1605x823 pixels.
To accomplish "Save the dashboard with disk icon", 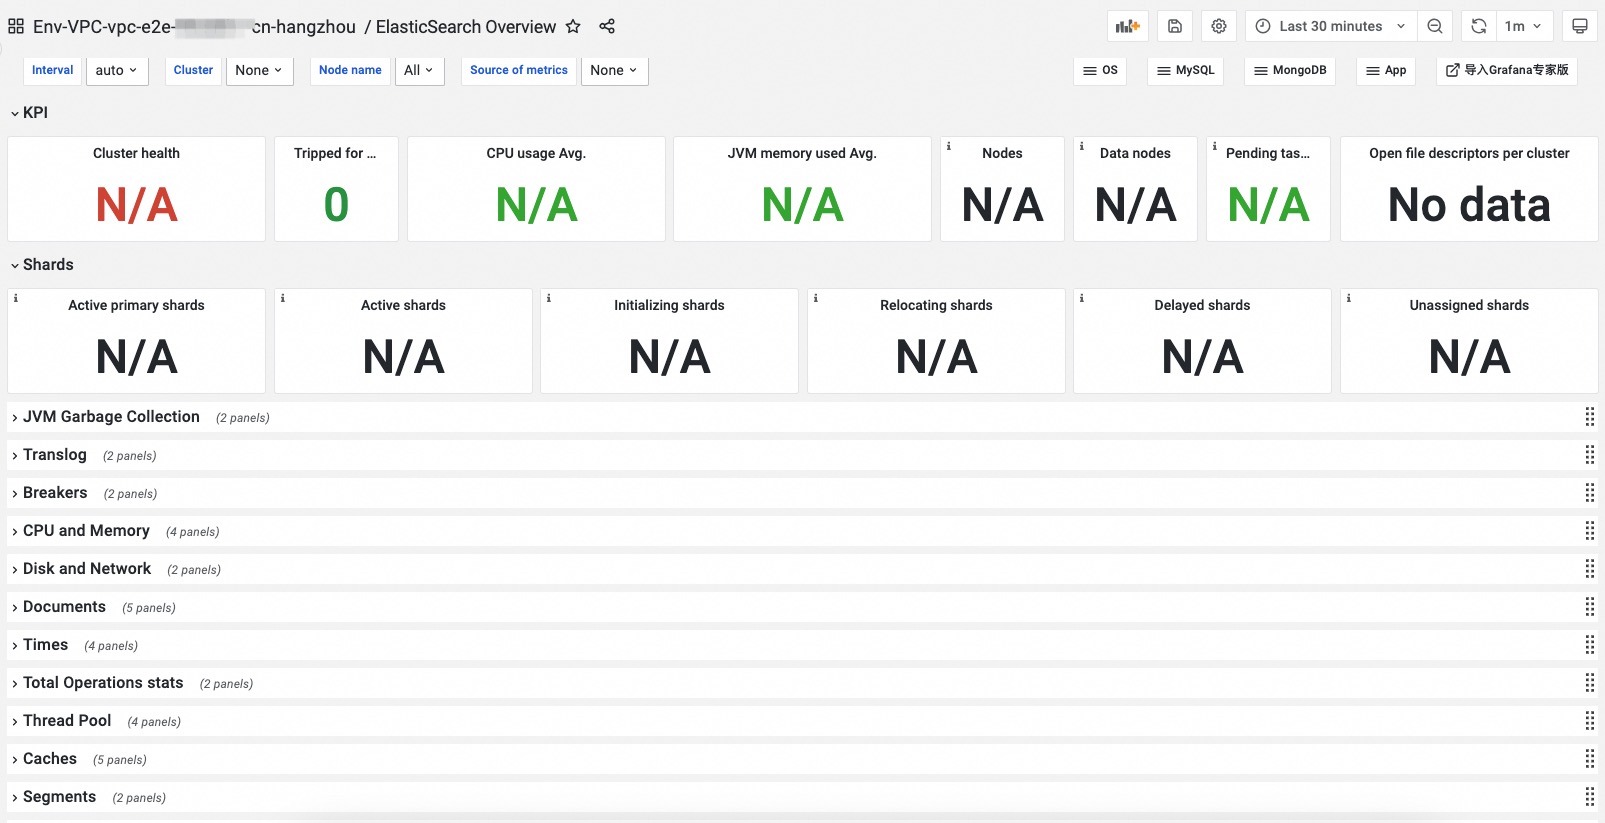I will 1175,26.
